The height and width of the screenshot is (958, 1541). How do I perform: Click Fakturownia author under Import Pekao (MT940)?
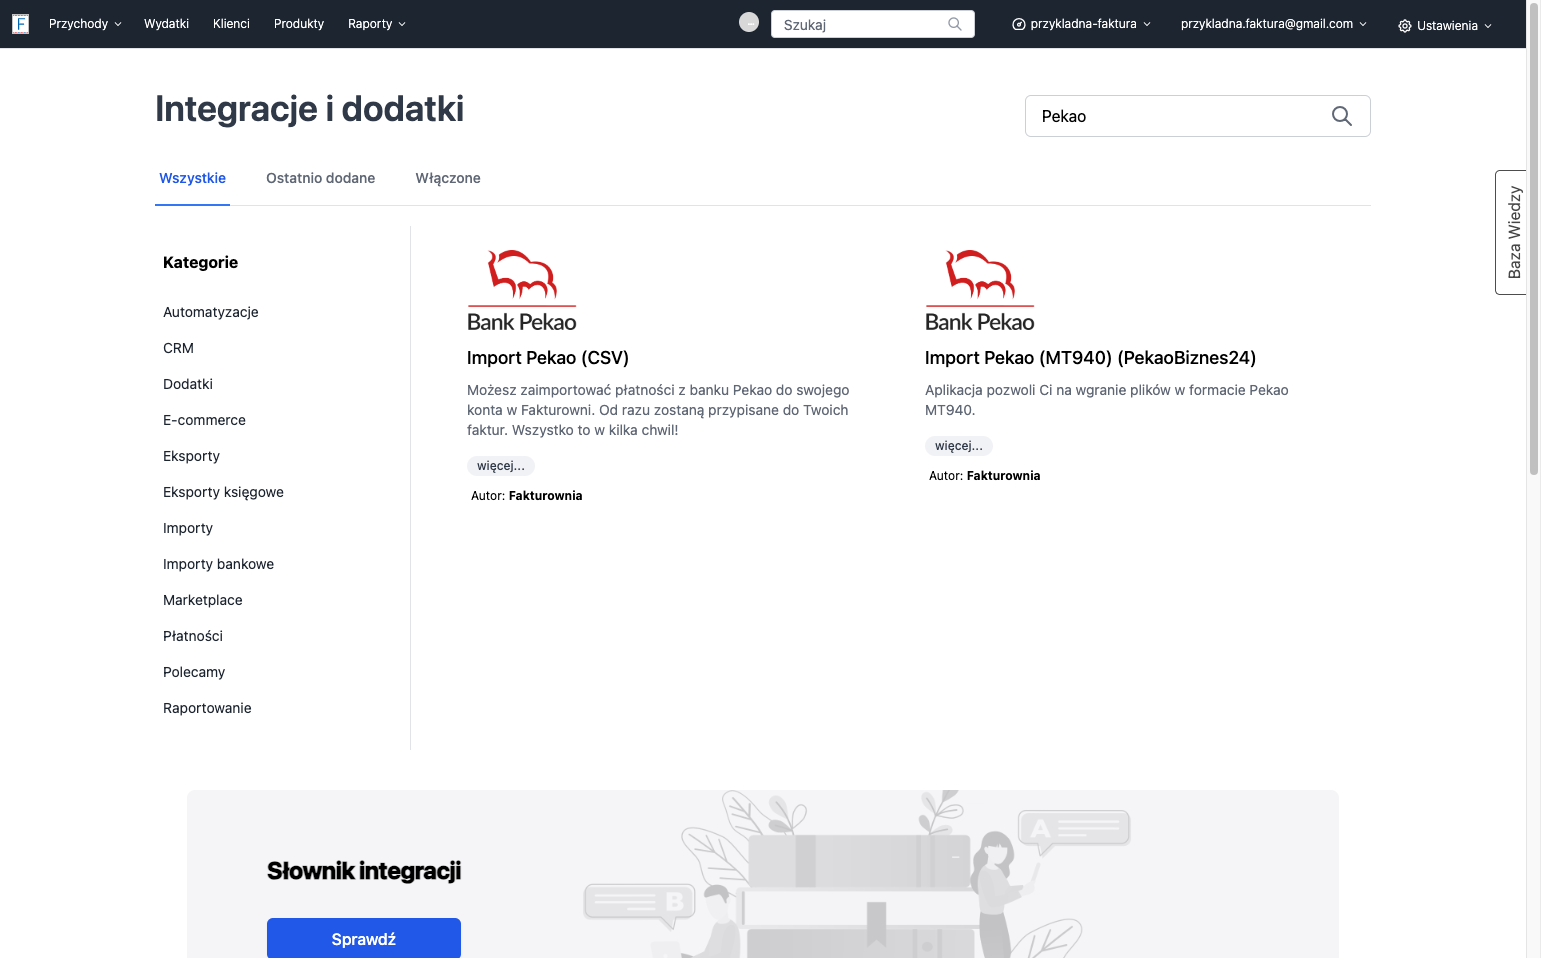coord(1003,476)
